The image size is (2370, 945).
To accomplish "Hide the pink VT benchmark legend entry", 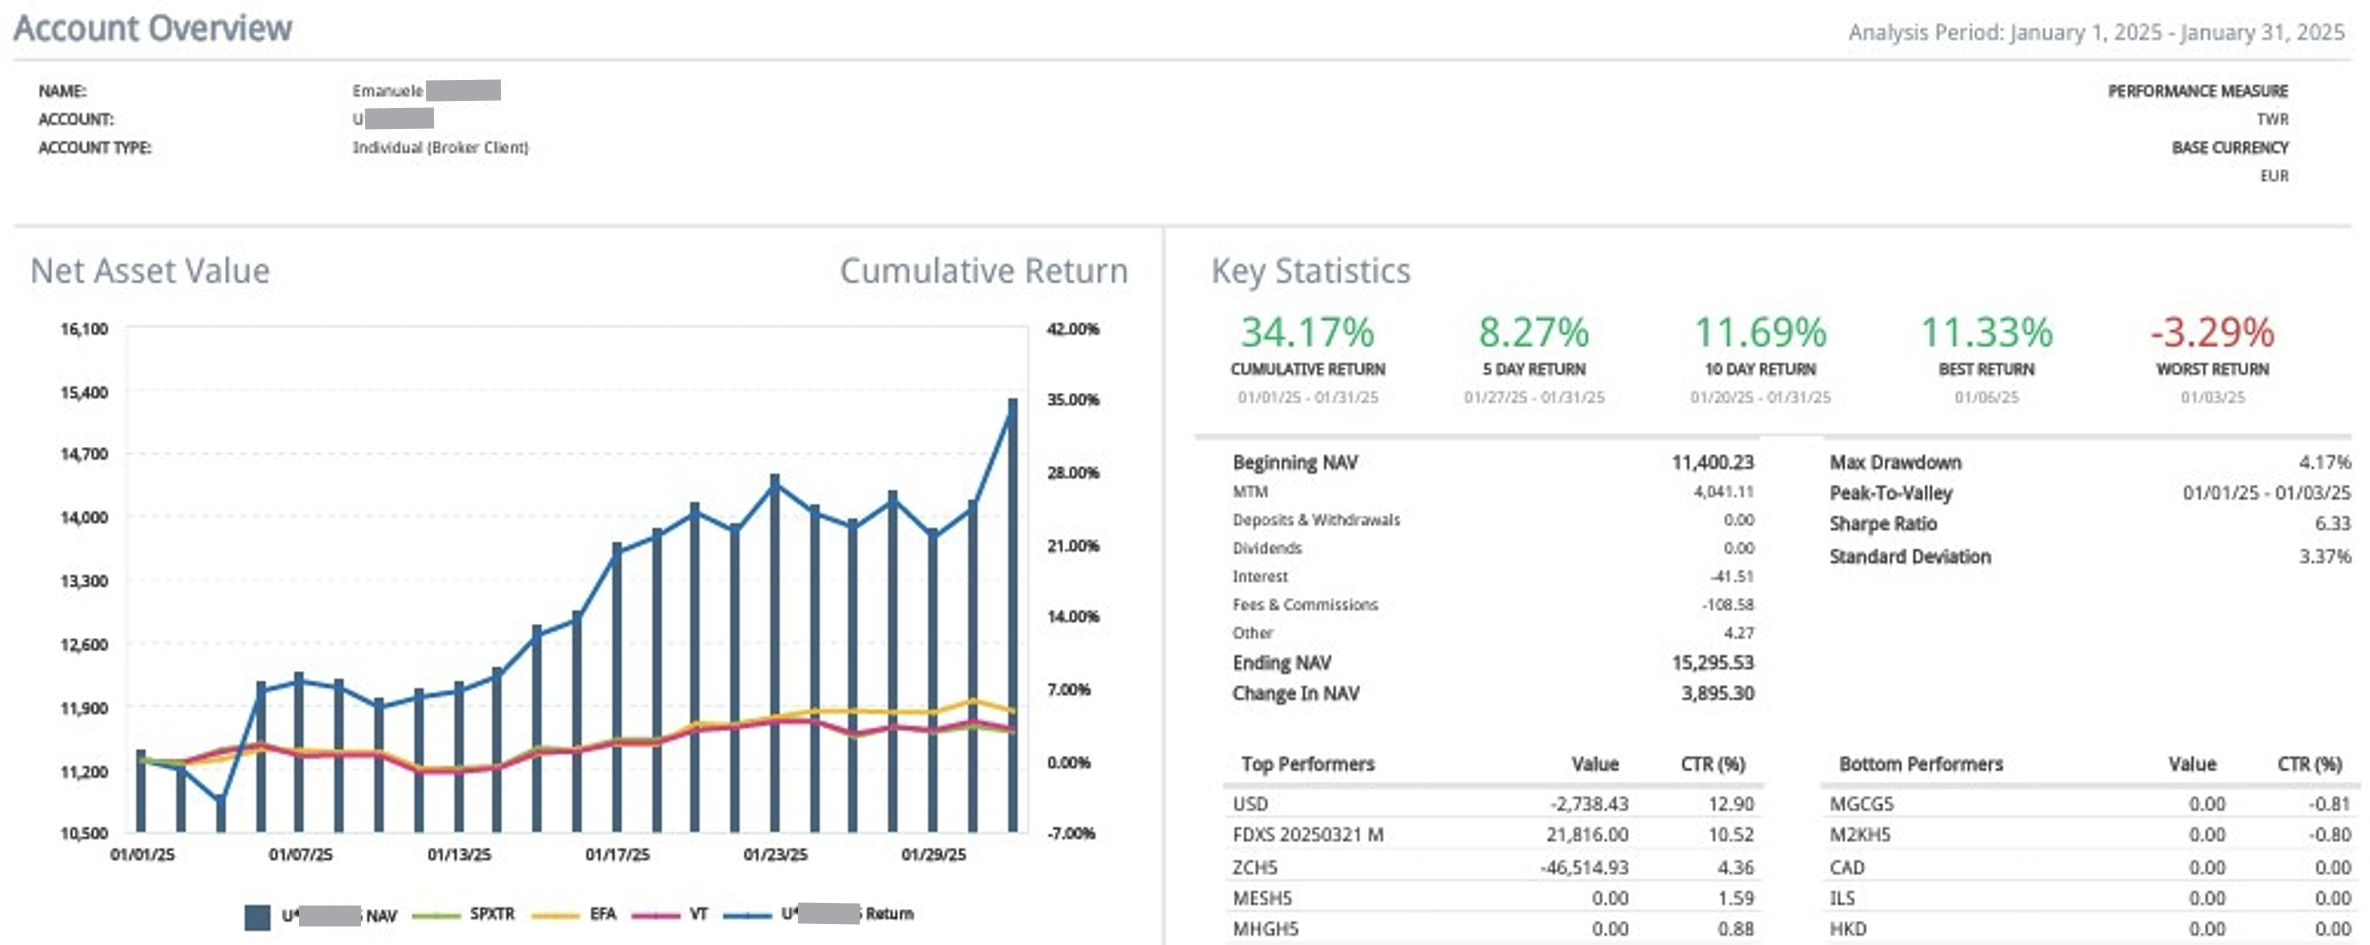I will (656, 915).
